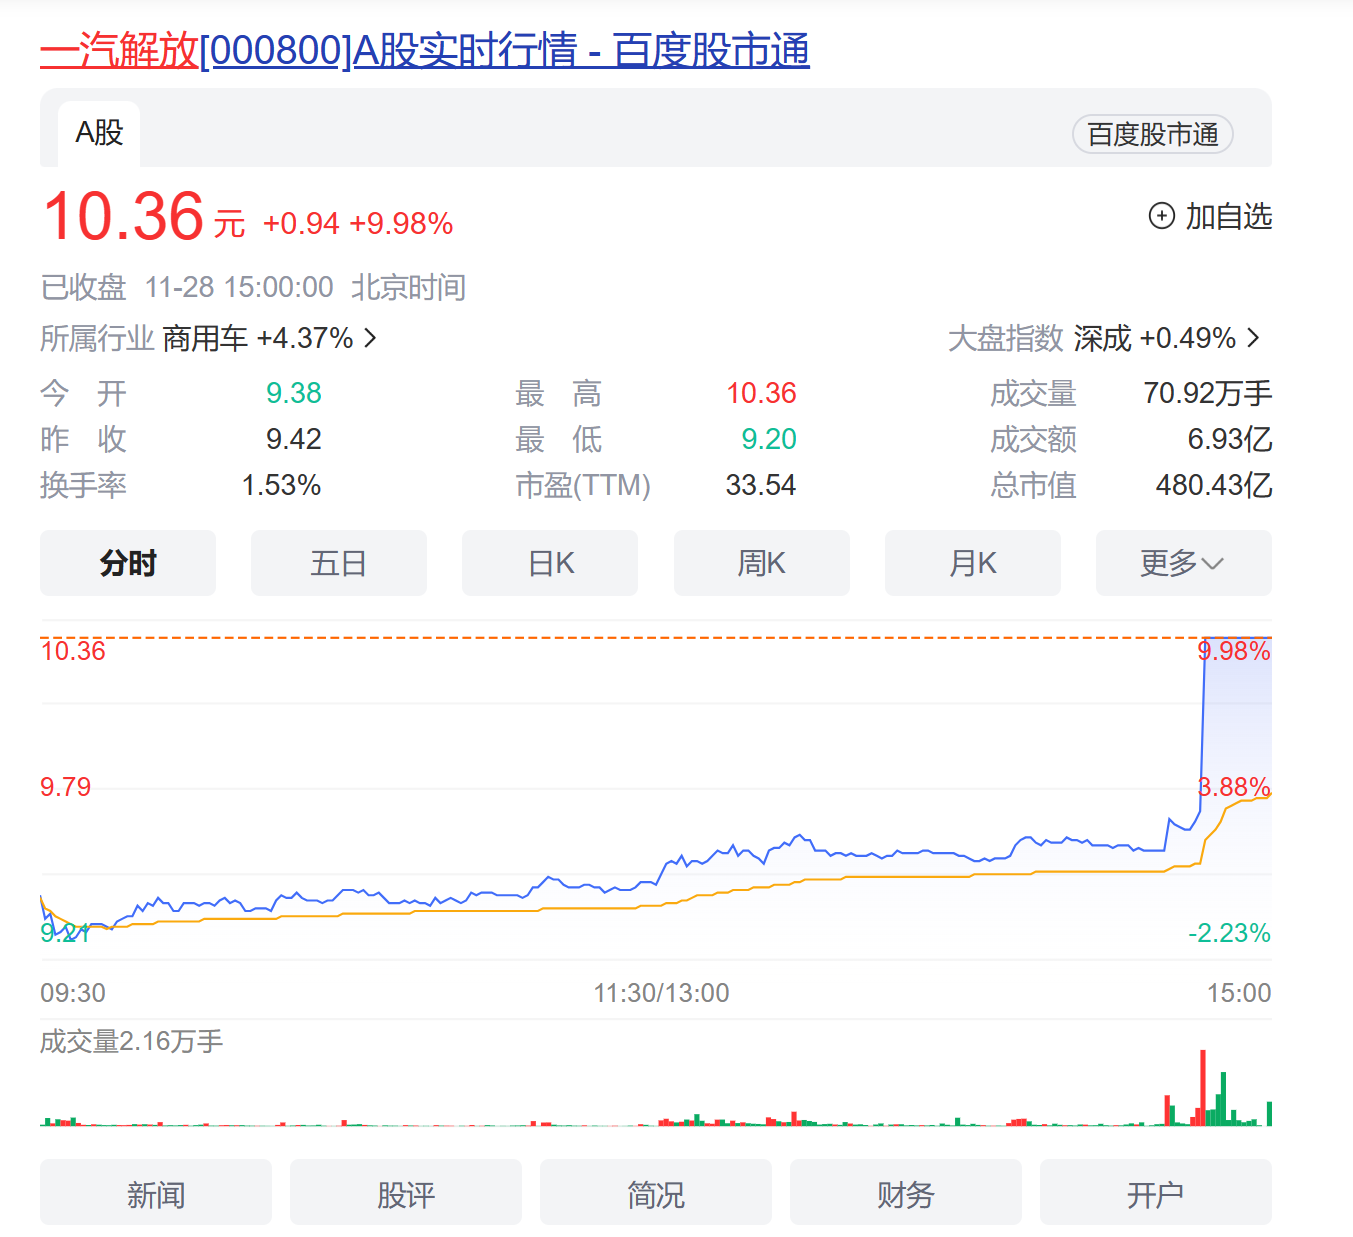Click the 换手率 value 1.53%
The width and height of the screenshot is (1353, 1237).
point(281,485)
